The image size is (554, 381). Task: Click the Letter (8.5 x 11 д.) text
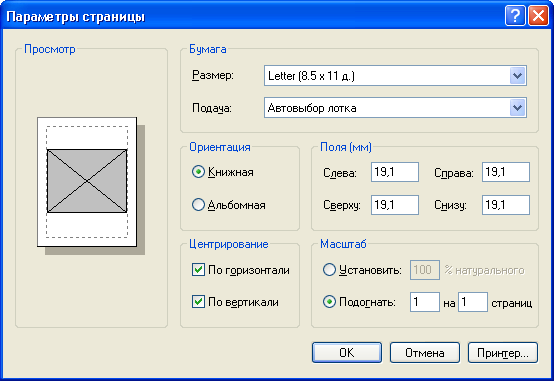pyautogui.click(x=311, y=76)
